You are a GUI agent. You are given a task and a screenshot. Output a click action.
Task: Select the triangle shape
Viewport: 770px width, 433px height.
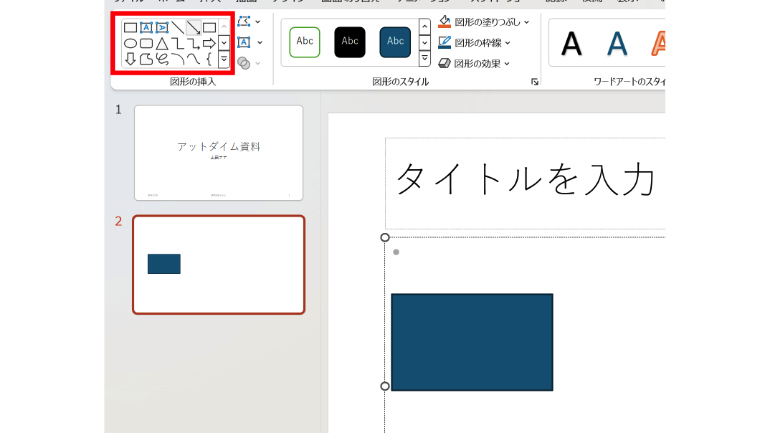pos(162,44)
